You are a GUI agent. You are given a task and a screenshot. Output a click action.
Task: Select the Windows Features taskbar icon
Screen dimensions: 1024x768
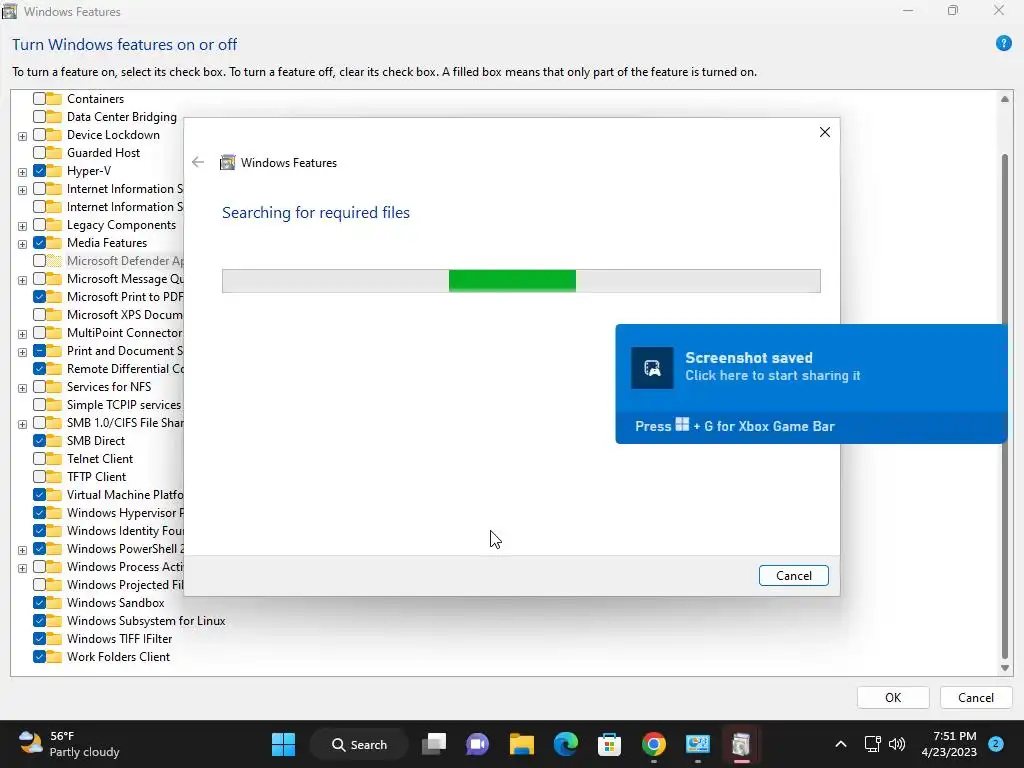(x=741, y=744)
